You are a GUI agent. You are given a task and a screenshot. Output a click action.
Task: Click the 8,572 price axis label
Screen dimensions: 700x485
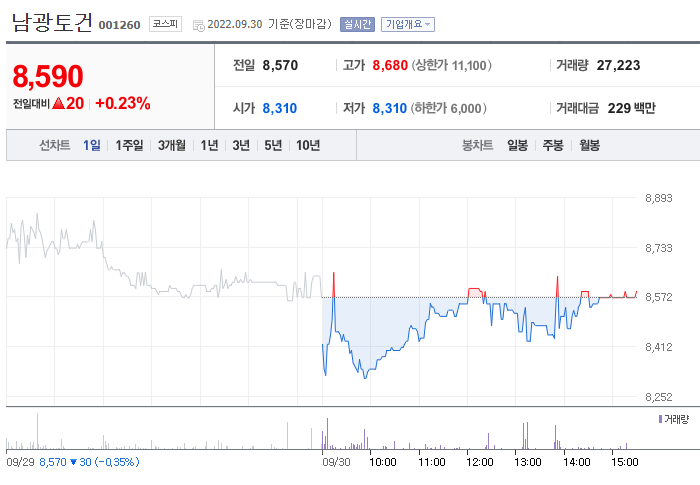658,297
